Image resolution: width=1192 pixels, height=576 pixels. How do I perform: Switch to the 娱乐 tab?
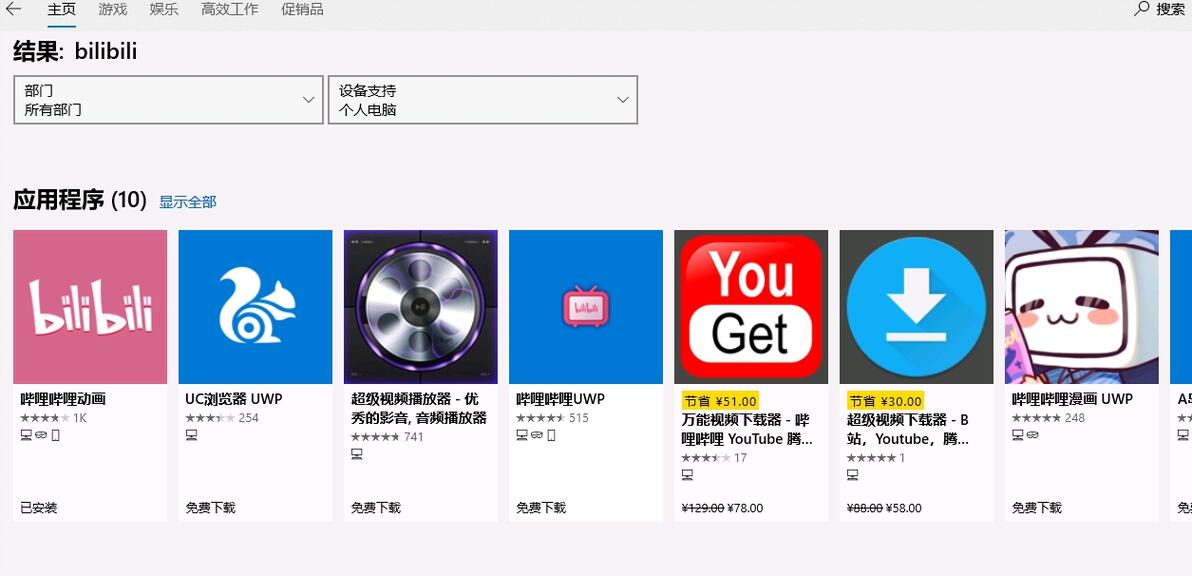[164, 10]
